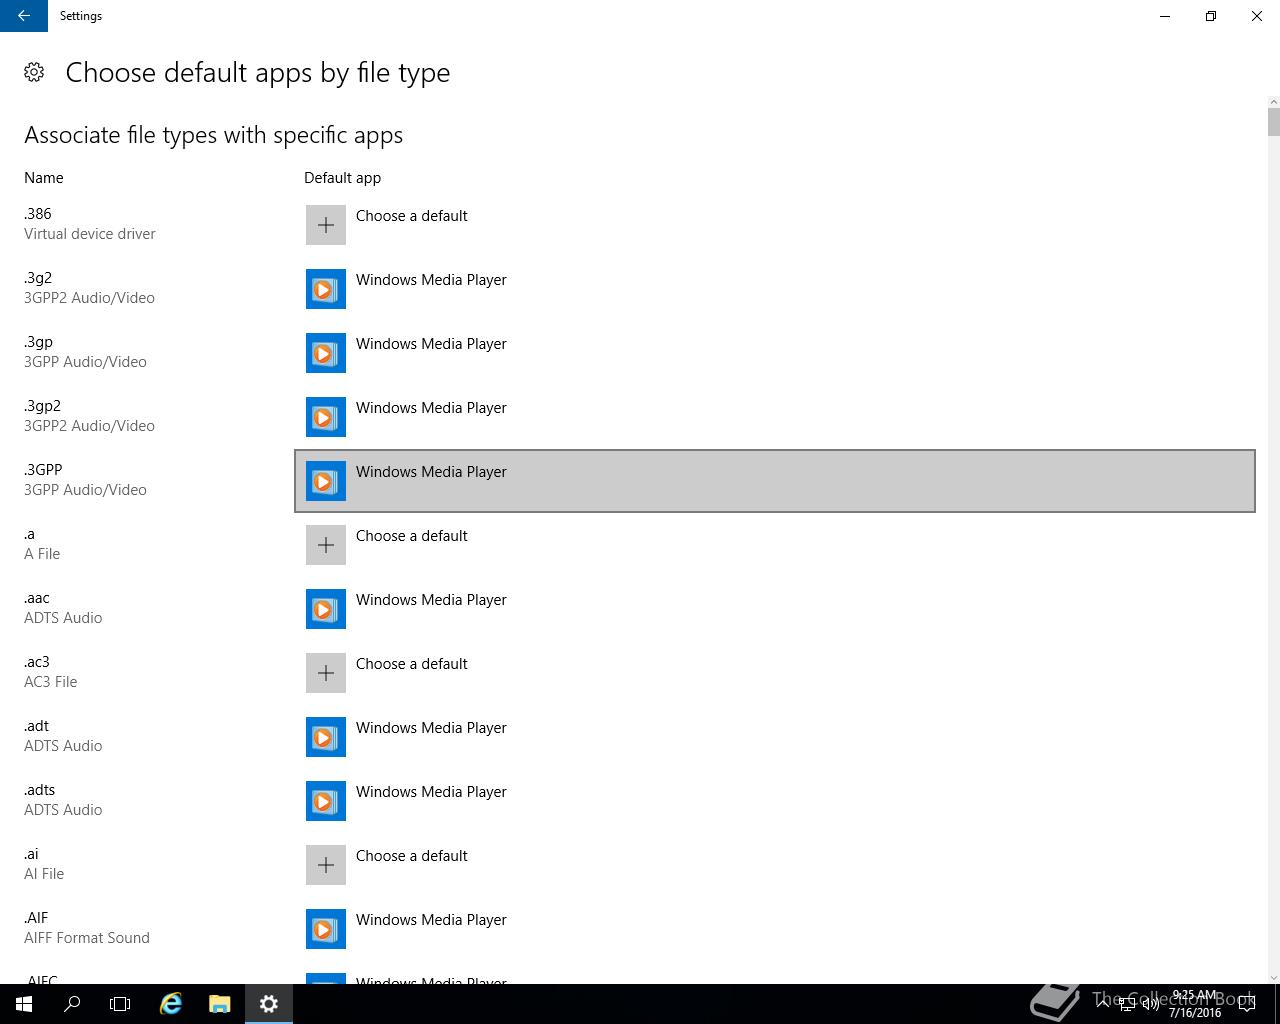Image resolution: width=1280 pixels, height=1024 pixels.
Task: Click the taskbar clock showing 7/16/2016
Action: click(x=1195, y=1004)
